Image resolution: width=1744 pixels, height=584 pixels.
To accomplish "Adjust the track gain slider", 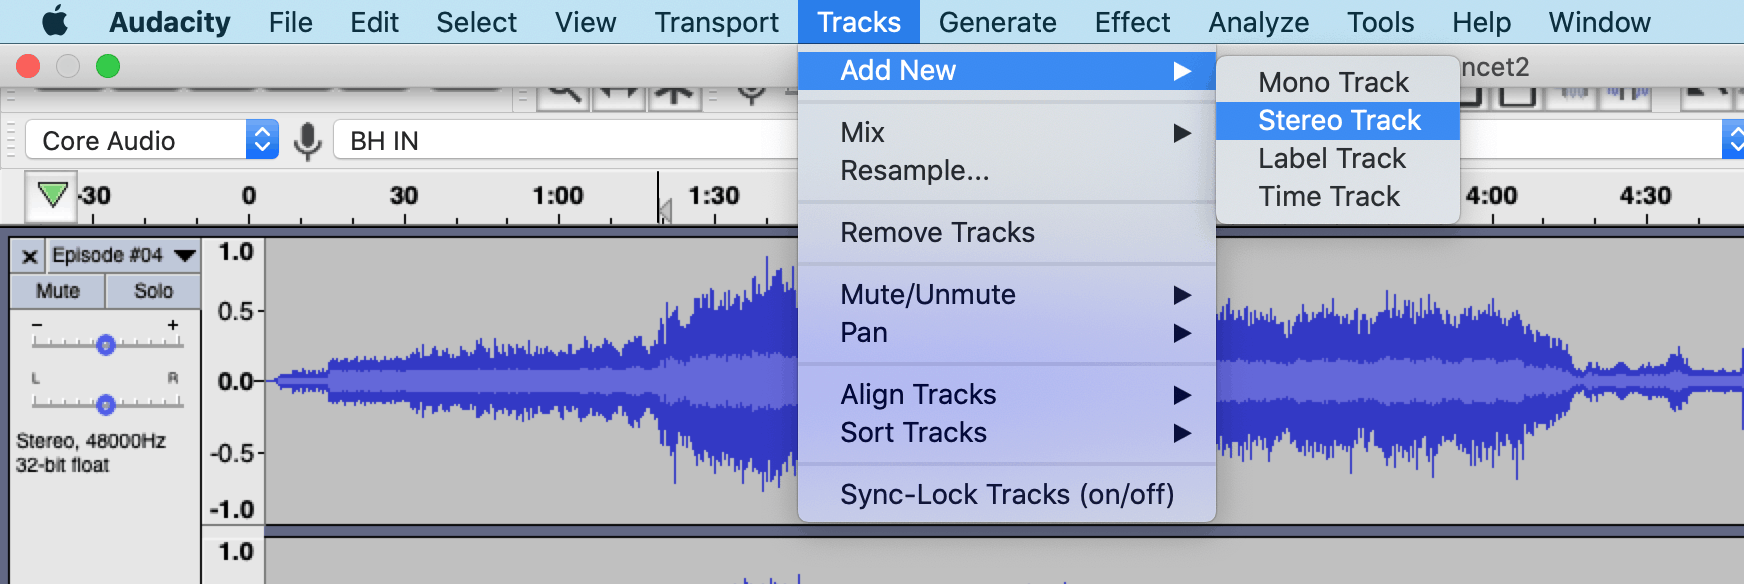I will pyautogui.click(x=104, y=345).
